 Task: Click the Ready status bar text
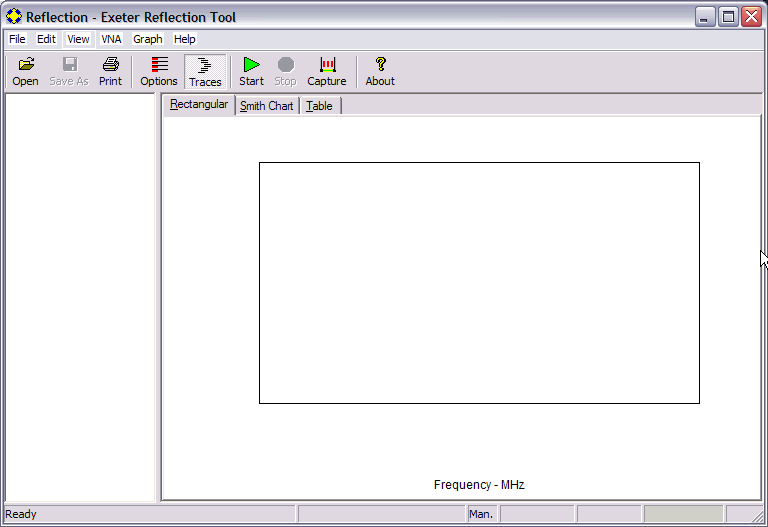point(21,514)
